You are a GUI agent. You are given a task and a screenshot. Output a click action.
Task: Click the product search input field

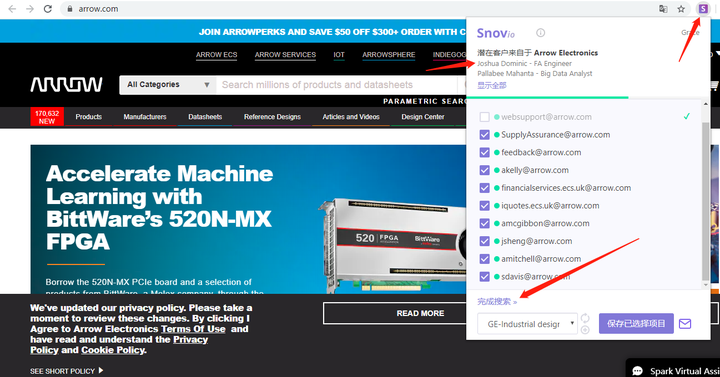[337, 85]
